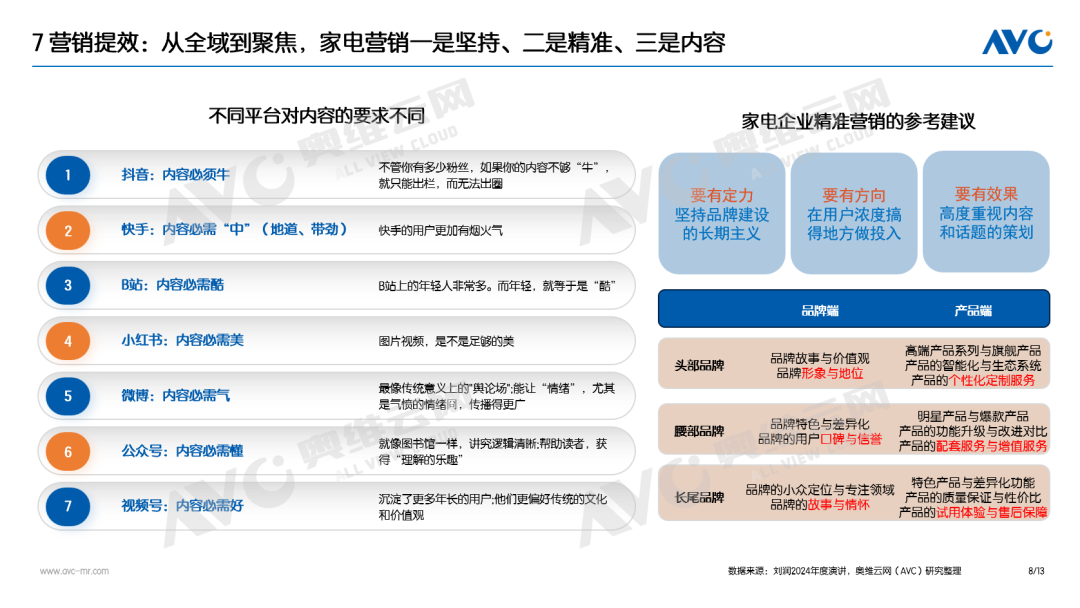Viewport: 1080px width, 608px height.
Task: Click the 8/13 page number indicator
Action: point(1036,571)
